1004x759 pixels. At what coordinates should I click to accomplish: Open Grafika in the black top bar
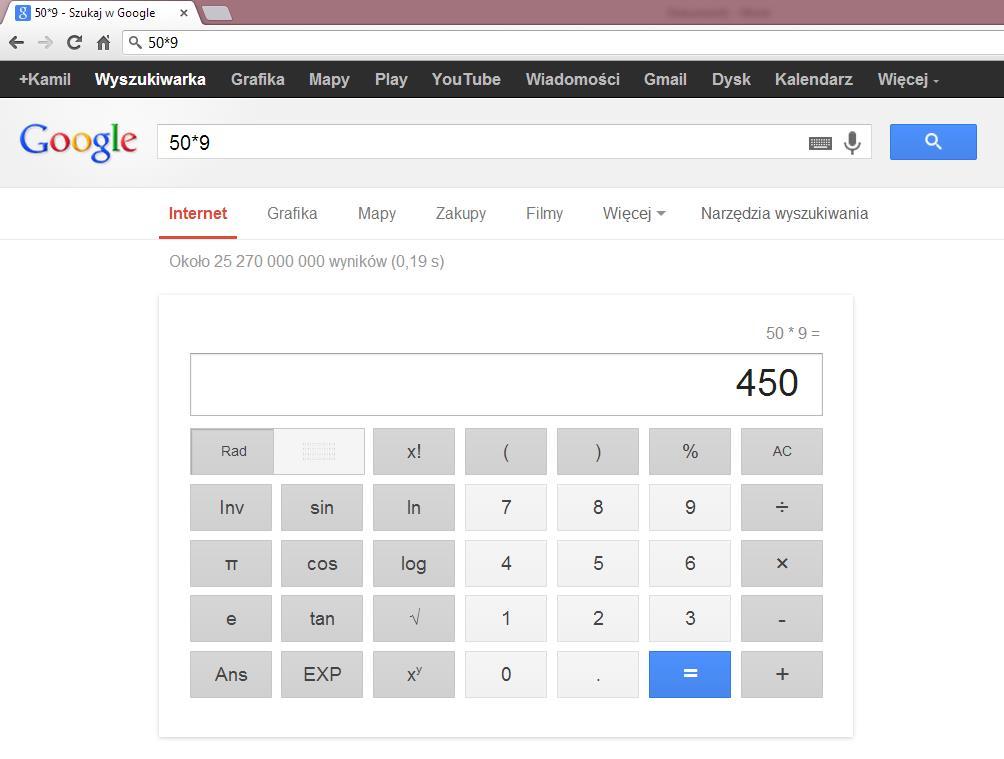(257, 79)
